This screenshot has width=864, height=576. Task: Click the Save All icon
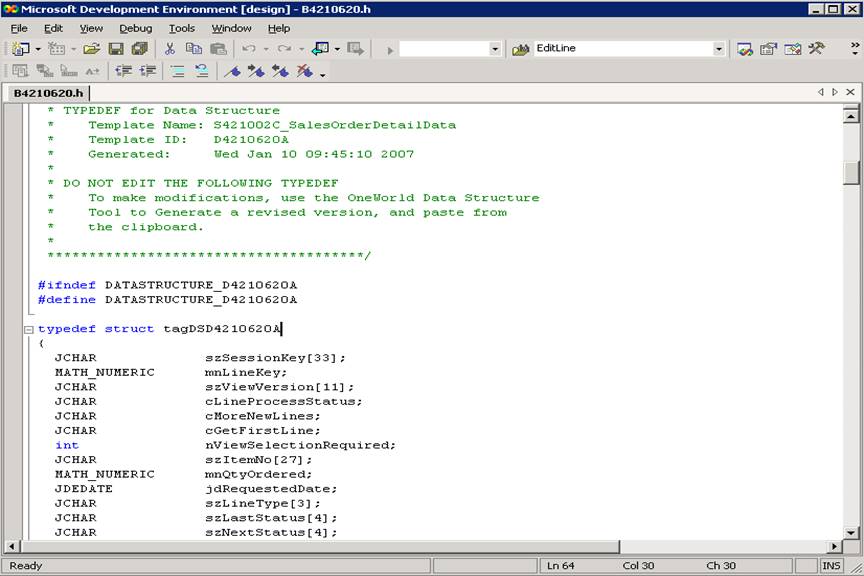(140, 49)
